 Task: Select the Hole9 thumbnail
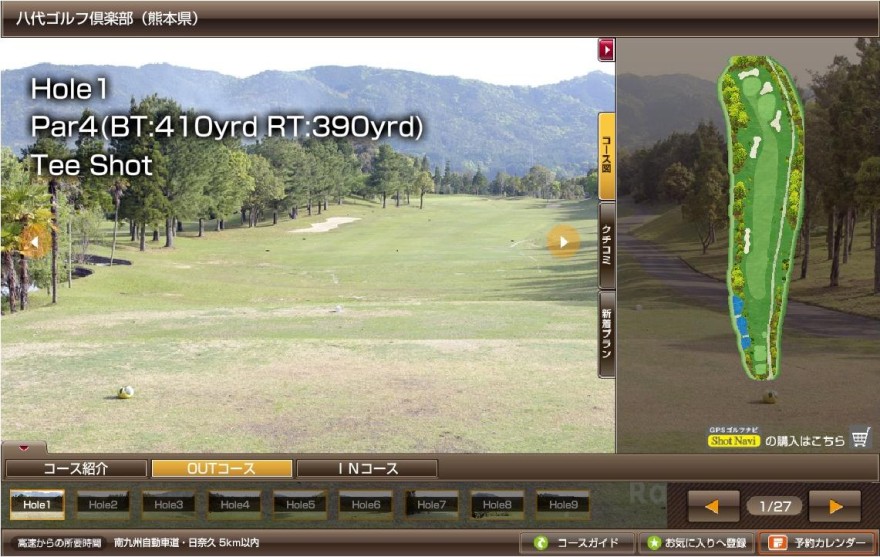[x=562, y=505]
